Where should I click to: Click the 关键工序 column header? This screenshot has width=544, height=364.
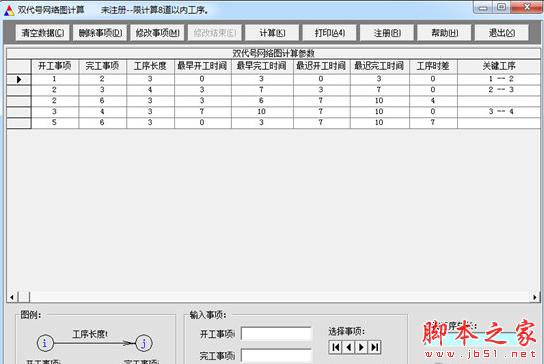(499, 66)
